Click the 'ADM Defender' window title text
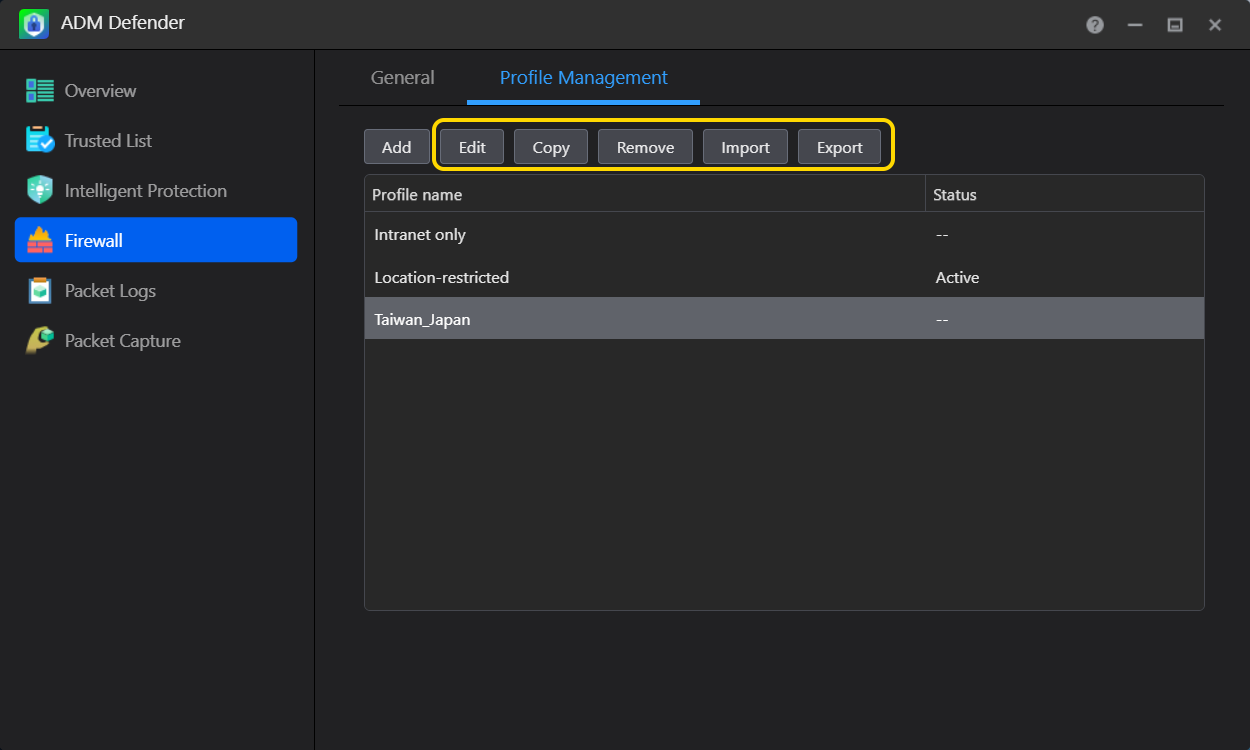This screenshot has width=1250, height=750. (x=123, y=23)
